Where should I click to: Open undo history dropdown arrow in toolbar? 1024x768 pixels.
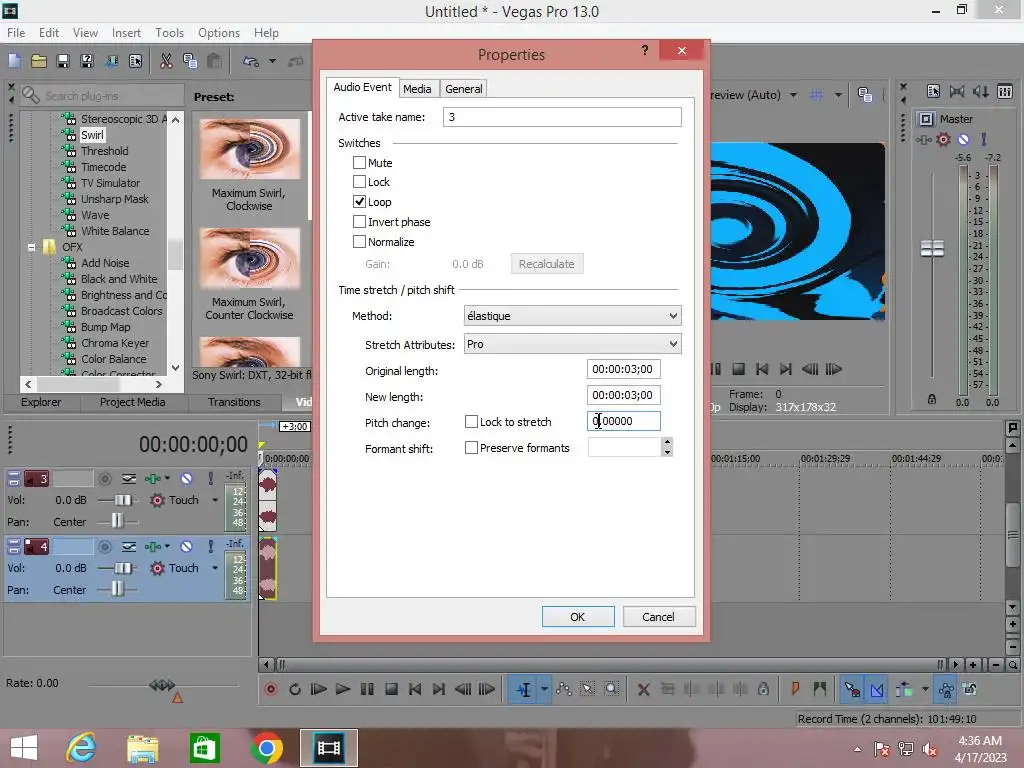[x=272, y=61]
